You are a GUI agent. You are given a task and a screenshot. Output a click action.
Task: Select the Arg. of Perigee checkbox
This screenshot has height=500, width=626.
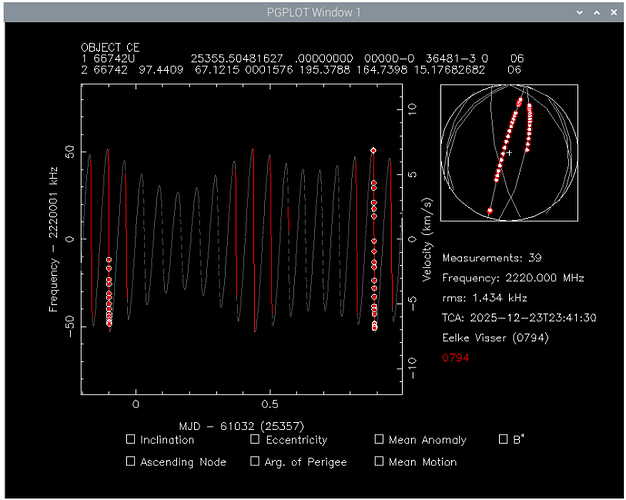coord(255,461)
